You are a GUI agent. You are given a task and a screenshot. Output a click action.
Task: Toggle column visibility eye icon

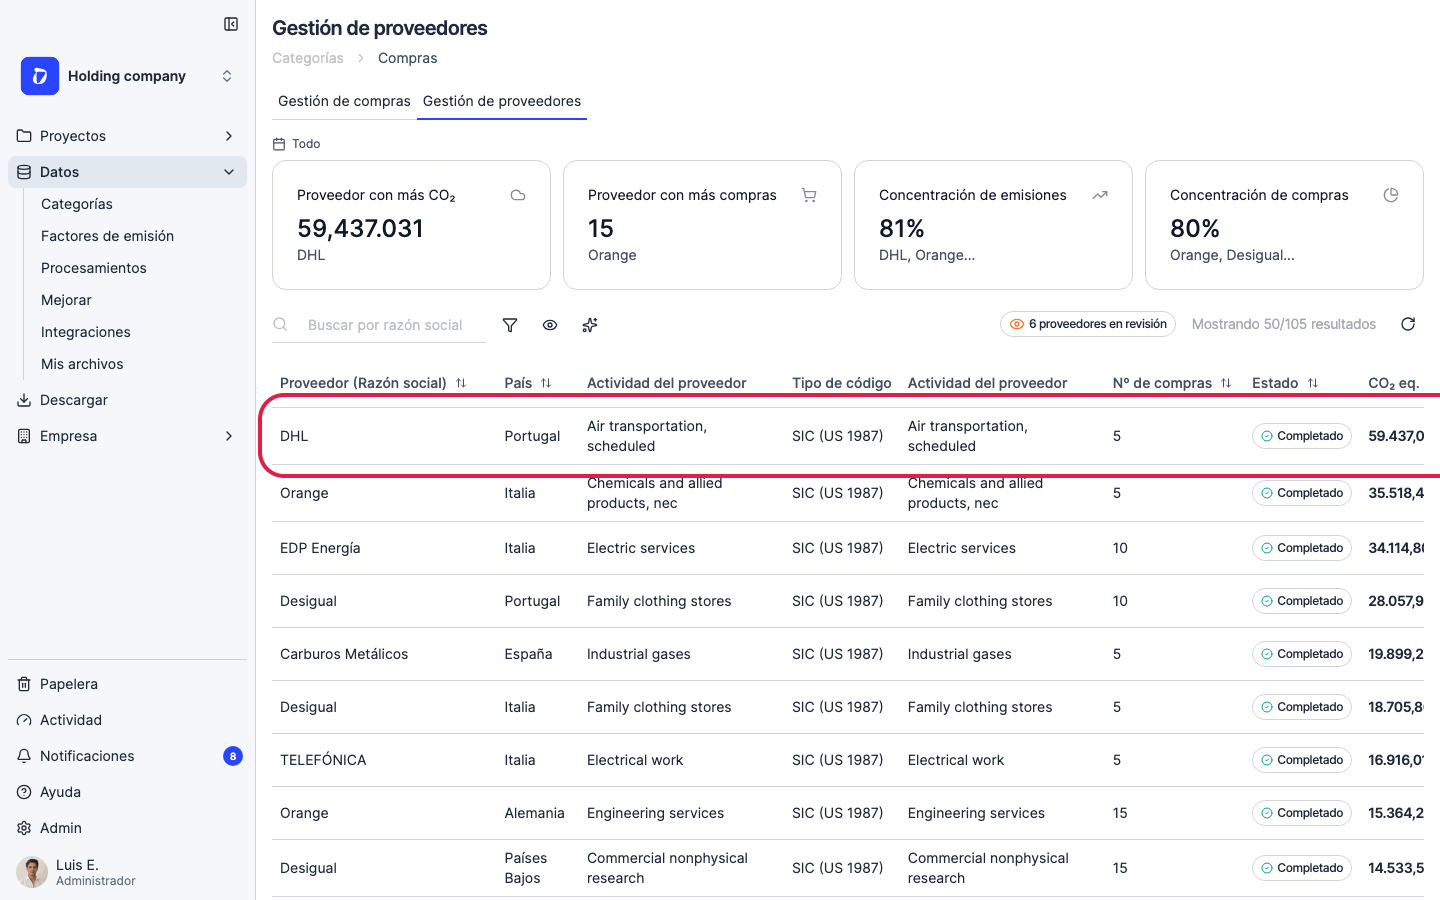point(550,325)
